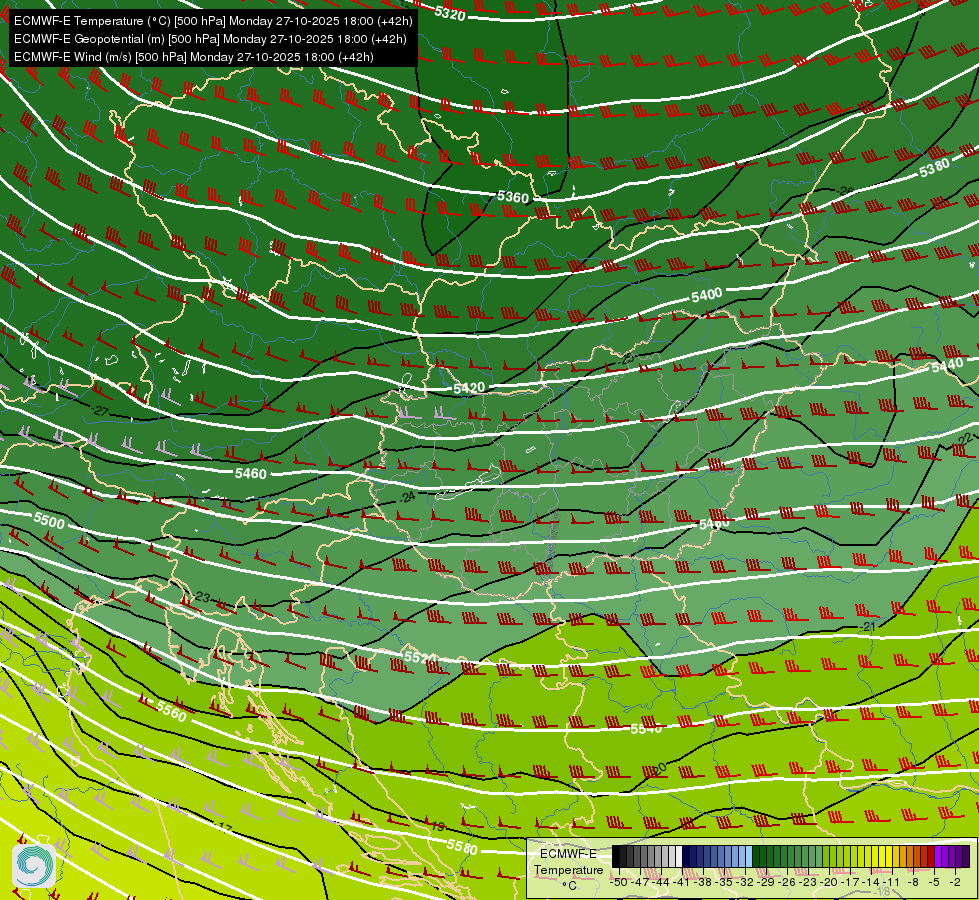Screen dimensions: 979x900
Task: Click the -44 tick label in legend
Action: click(661, 882)
